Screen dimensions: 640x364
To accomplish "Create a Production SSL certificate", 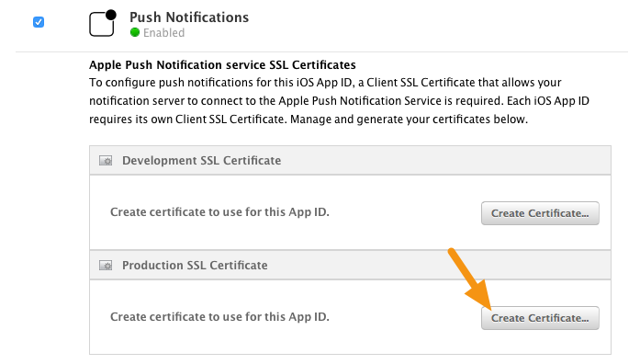I will pyautogui.click(x=540, y=318).
